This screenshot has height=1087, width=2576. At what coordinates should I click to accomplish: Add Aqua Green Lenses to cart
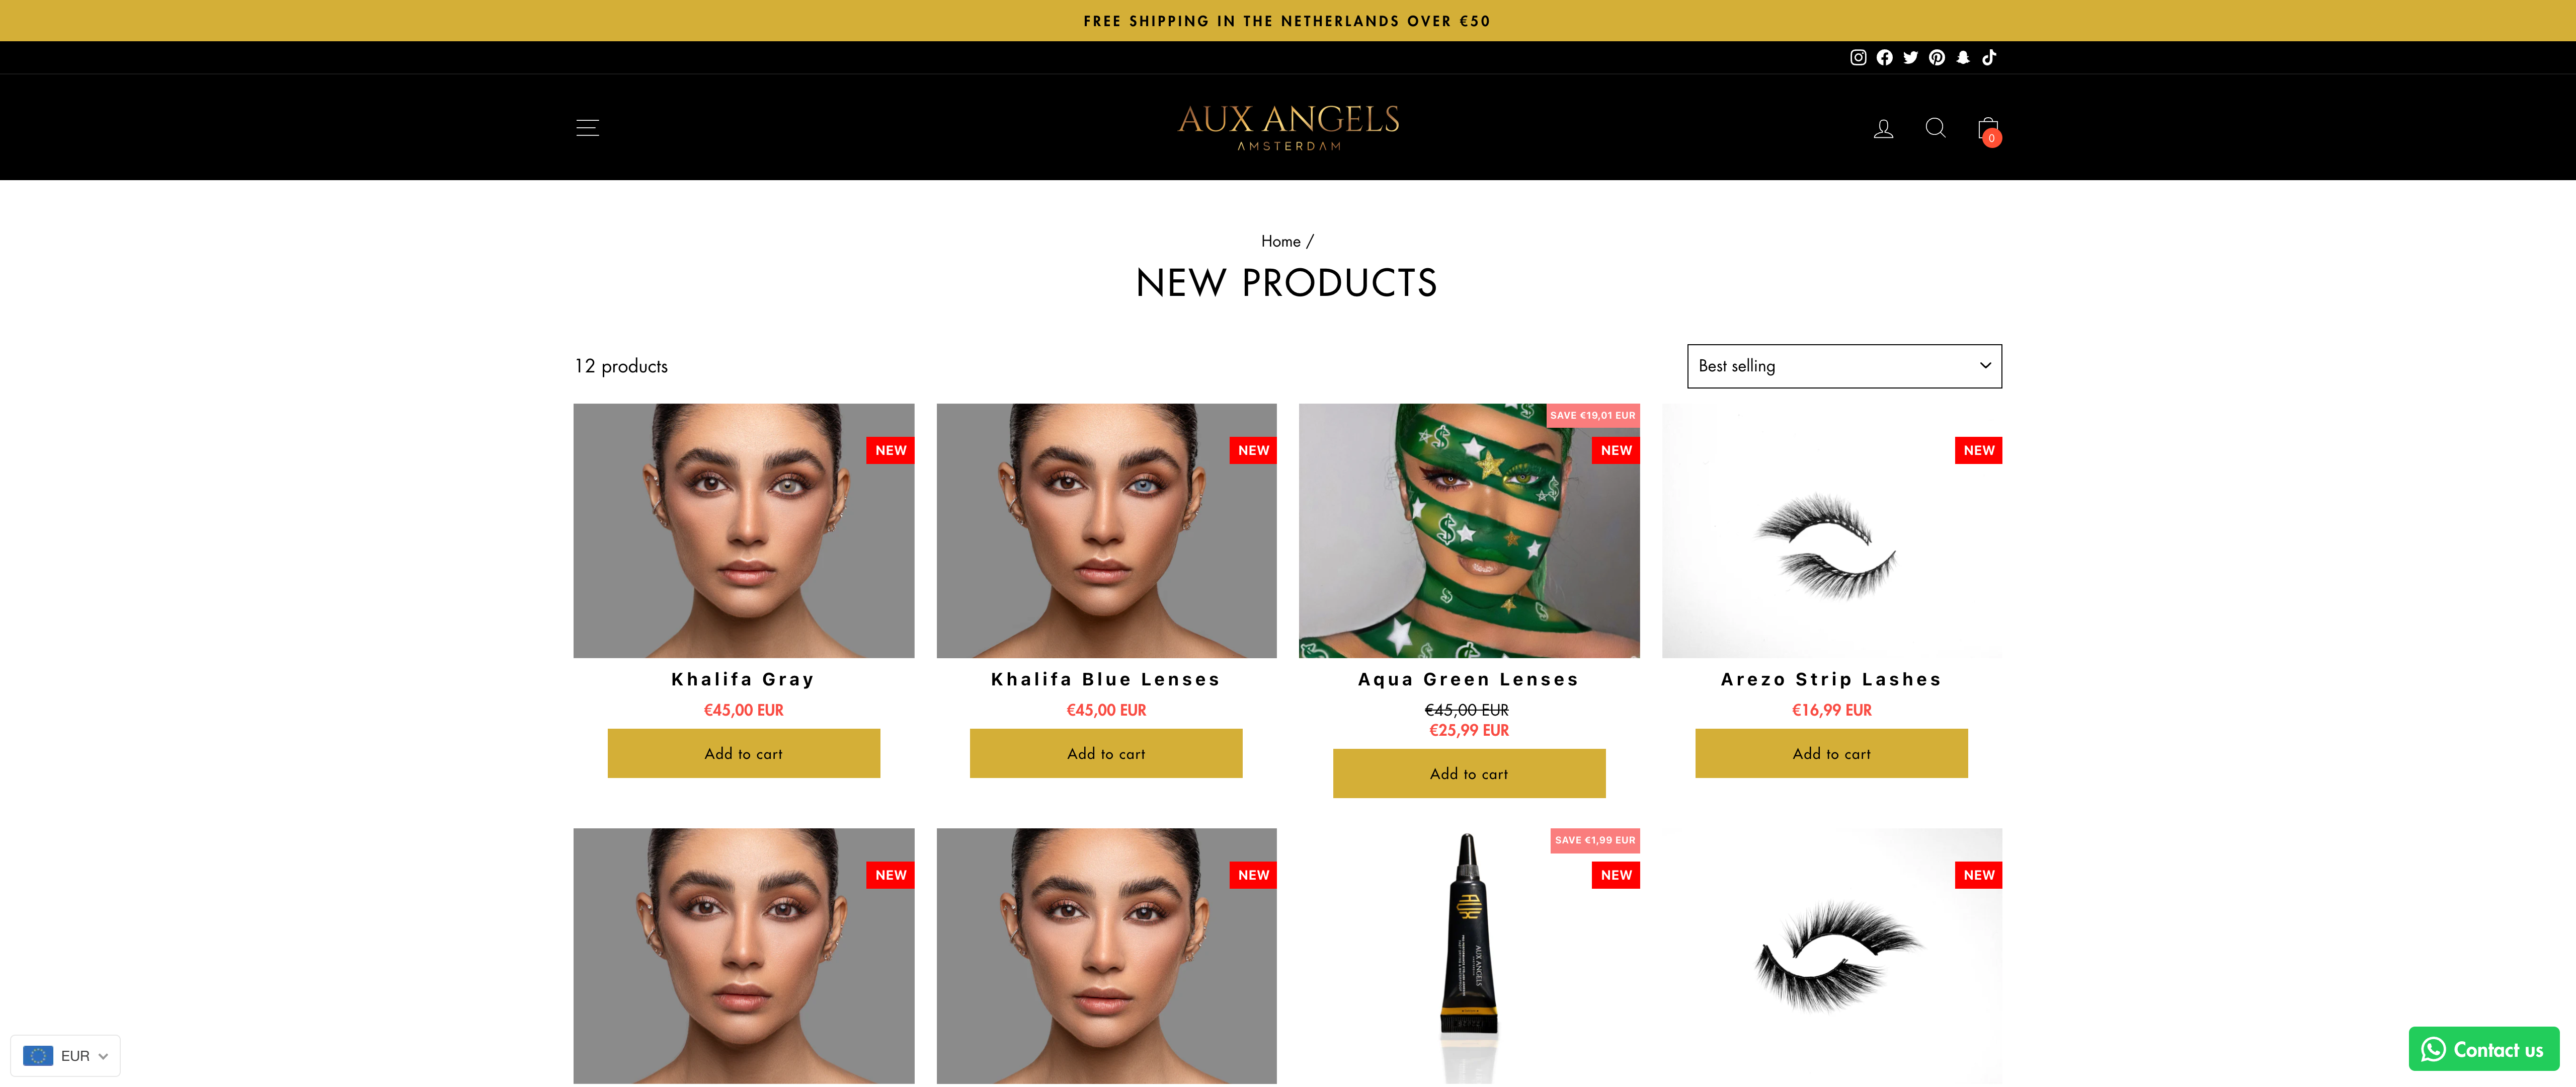[1468, 773]
